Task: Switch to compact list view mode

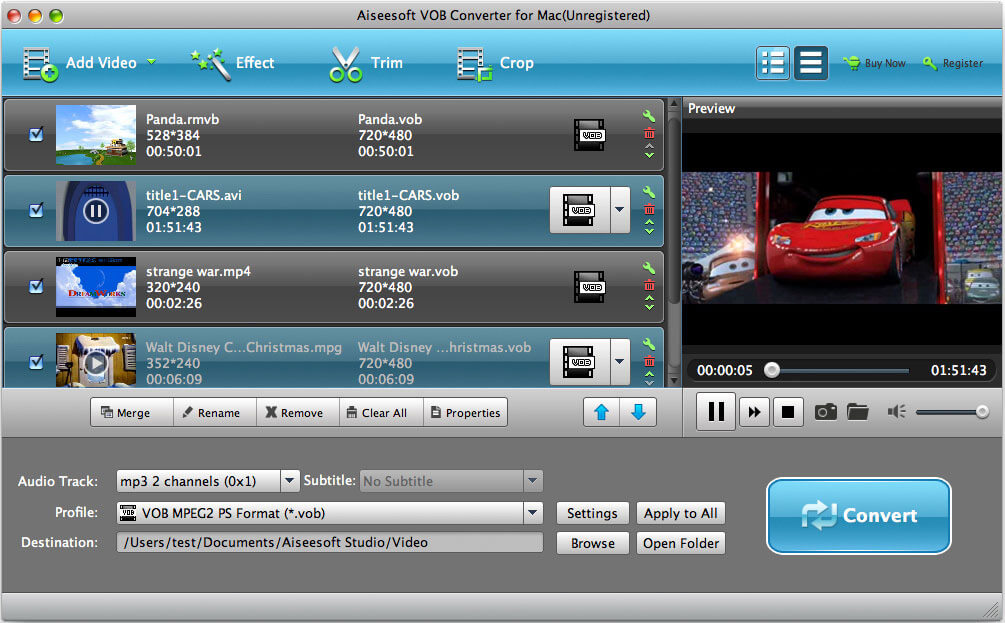Action: click(x=810, y=63)
